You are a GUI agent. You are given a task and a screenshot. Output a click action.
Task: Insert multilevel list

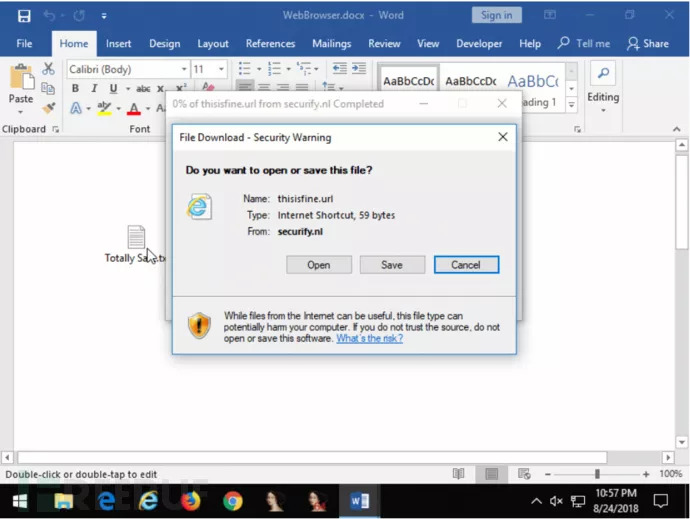pyautogui.click(x=304, y=68)
